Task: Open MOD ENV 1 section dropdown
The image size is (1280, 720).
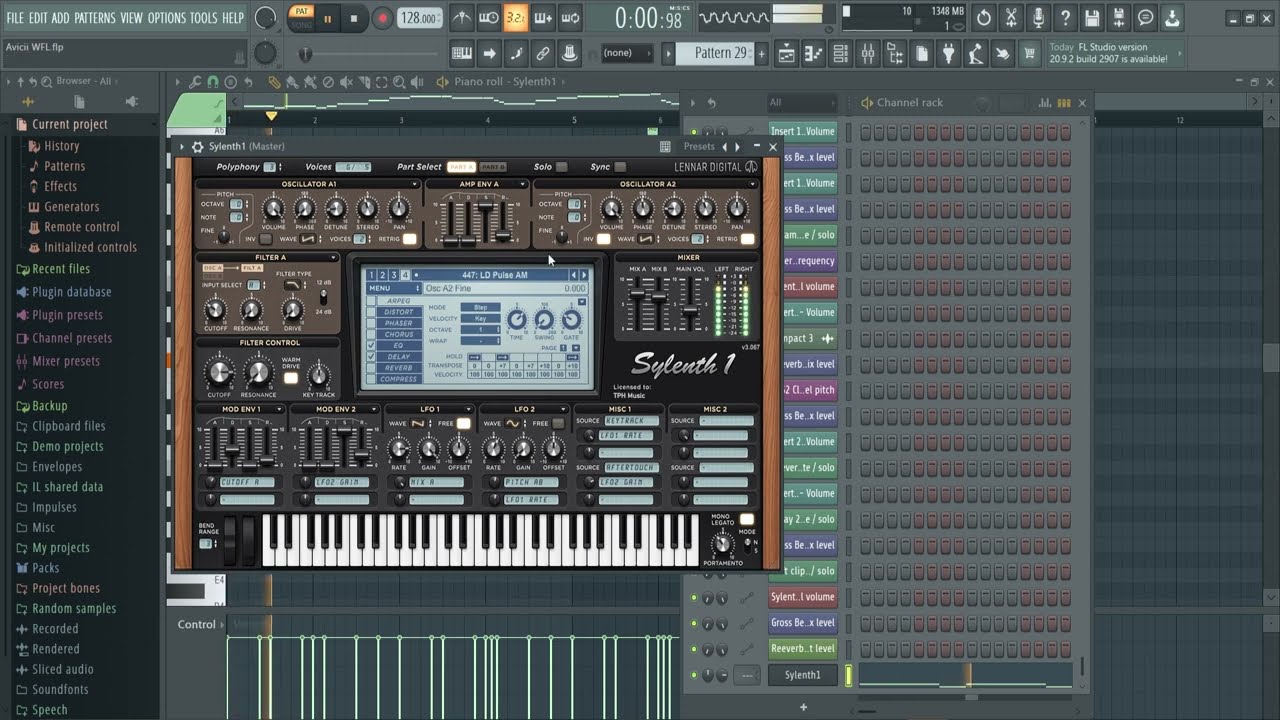Action: [280, 409]
